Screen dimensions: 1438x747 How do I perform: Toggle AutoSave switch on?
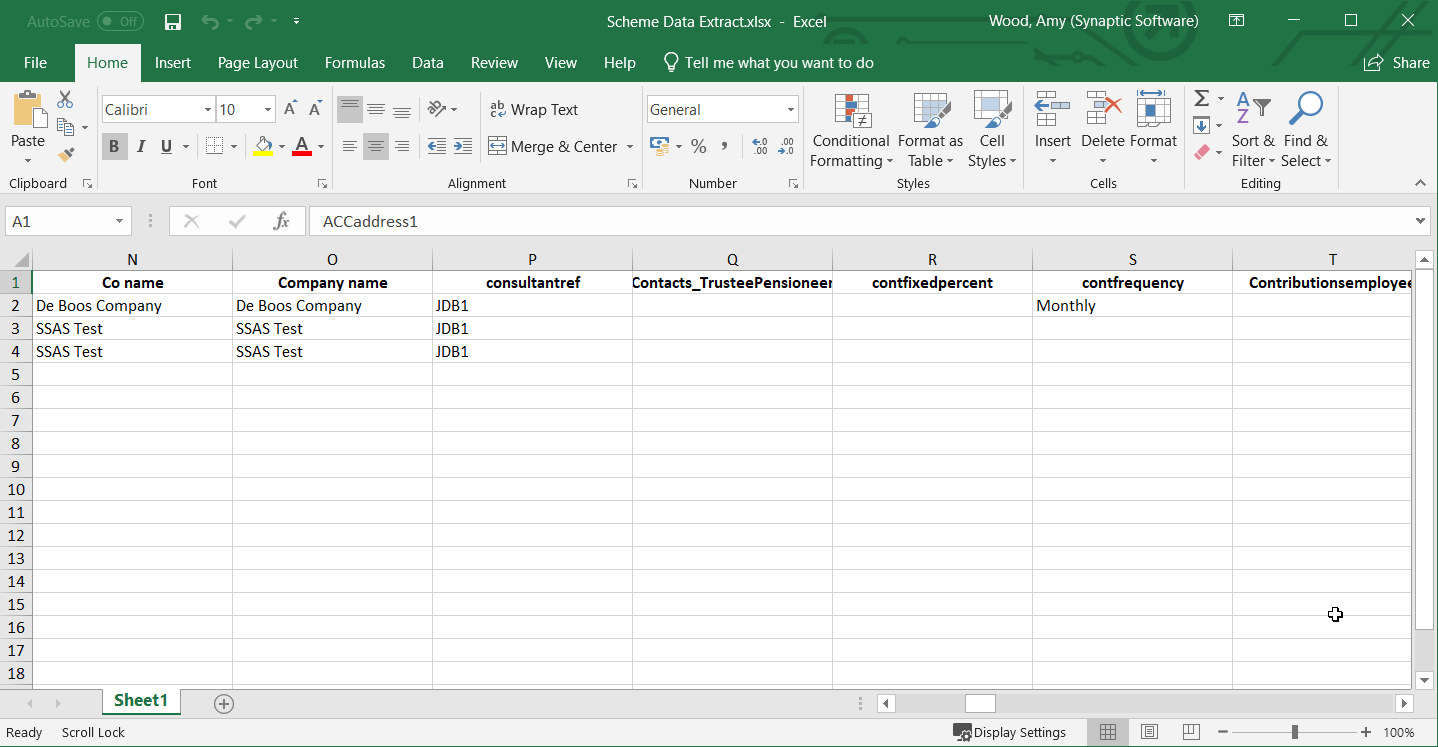(x=120, y=21)
